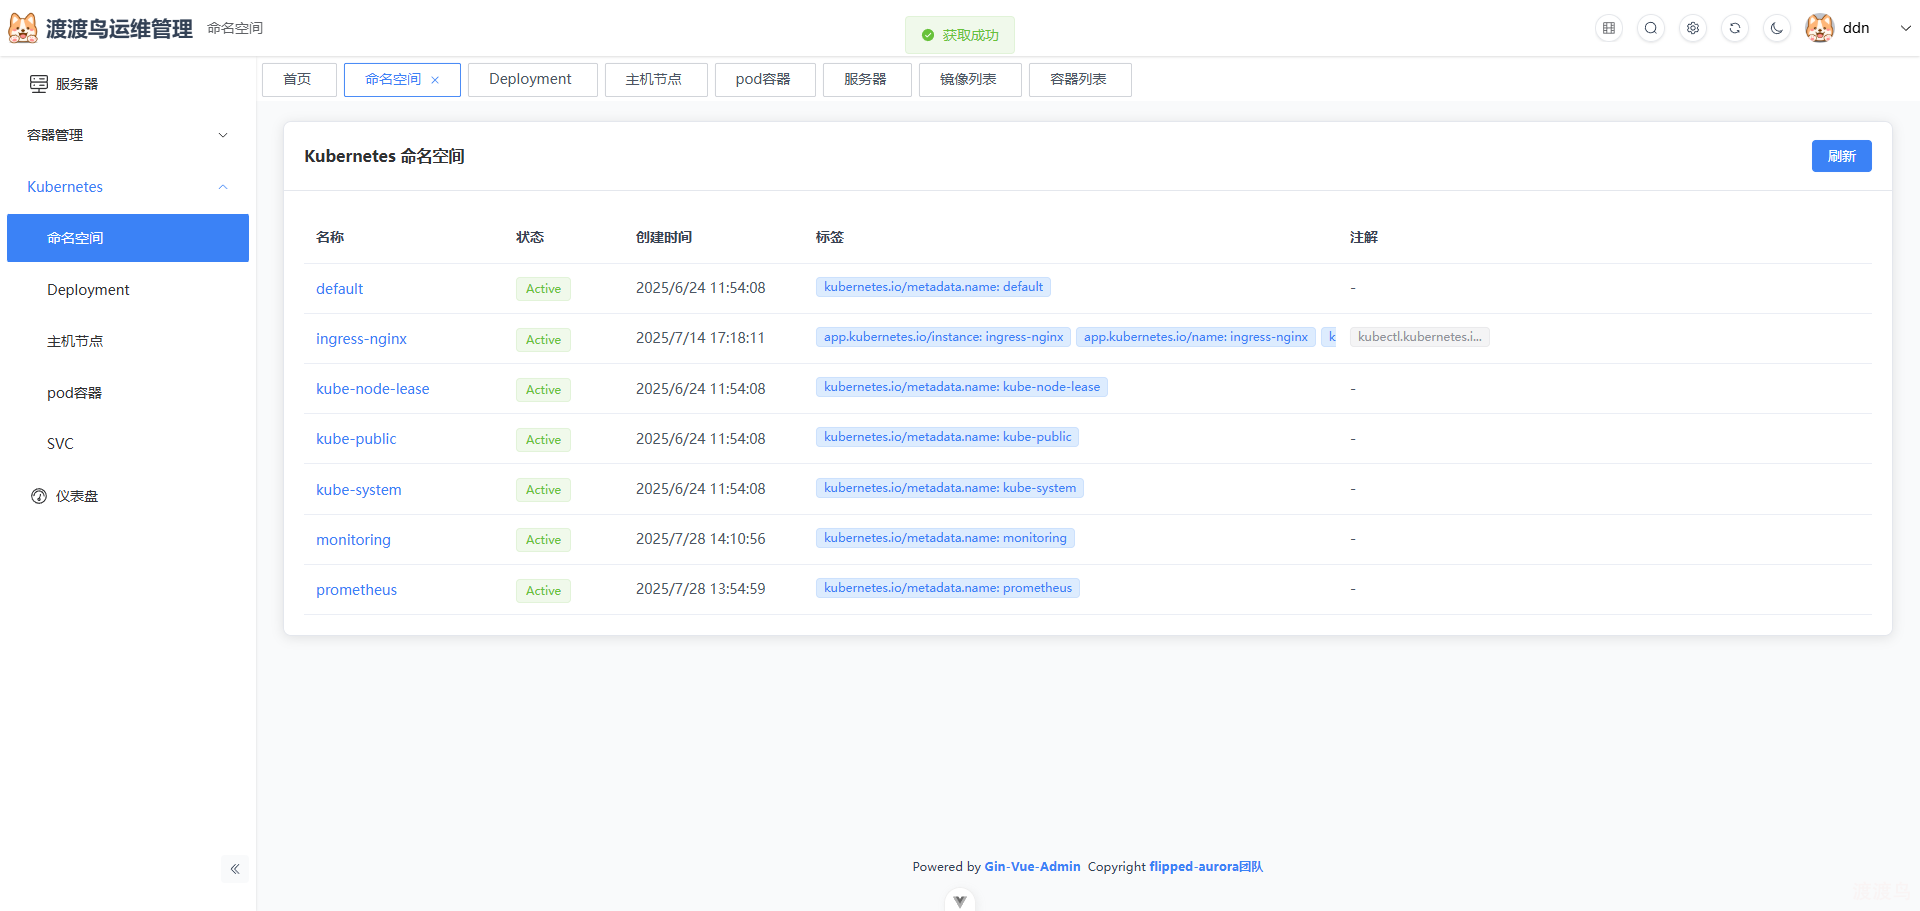Click the dodo bird logo top left
The image size is (1920, 911).
click(x=23, y=28)
